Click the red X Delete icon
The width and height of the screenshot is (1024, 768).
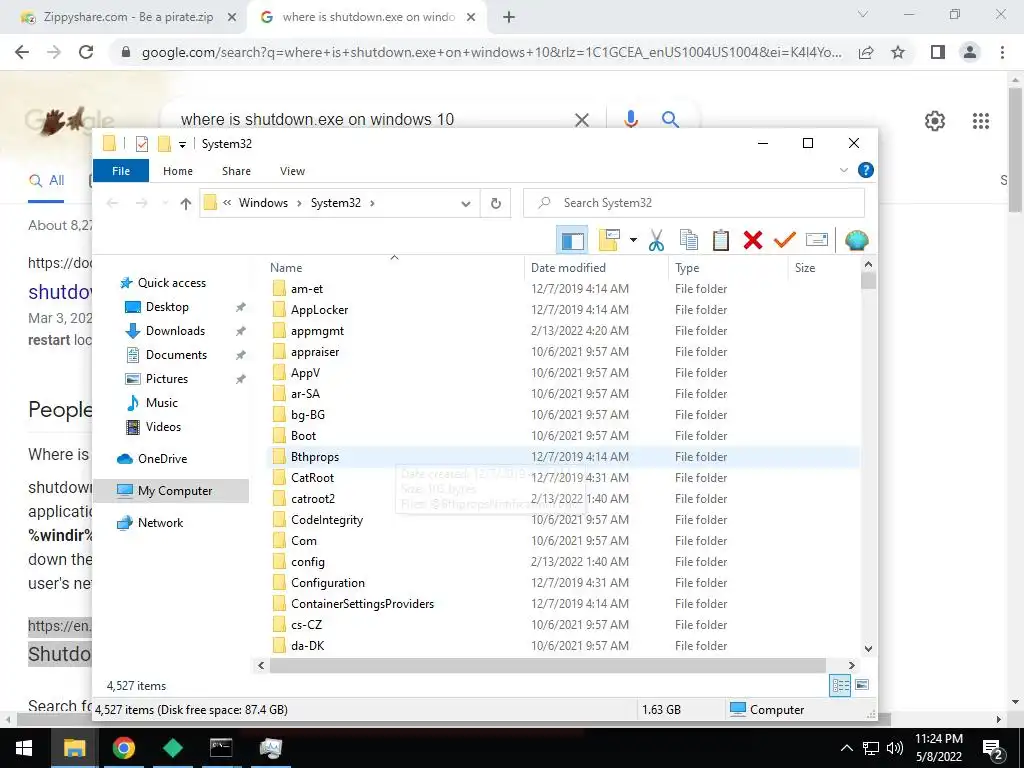click(x=752, y=240)
